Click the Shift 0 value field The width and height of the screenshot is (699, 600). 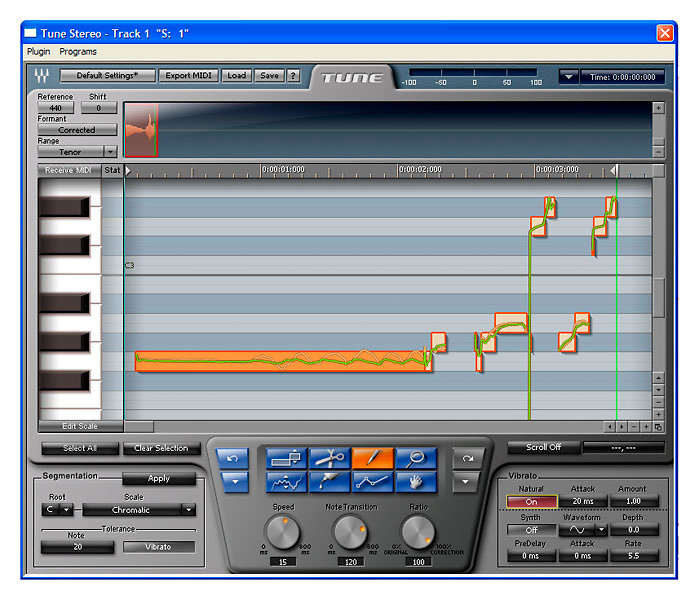pyautogui.click(x=99, y=108)
